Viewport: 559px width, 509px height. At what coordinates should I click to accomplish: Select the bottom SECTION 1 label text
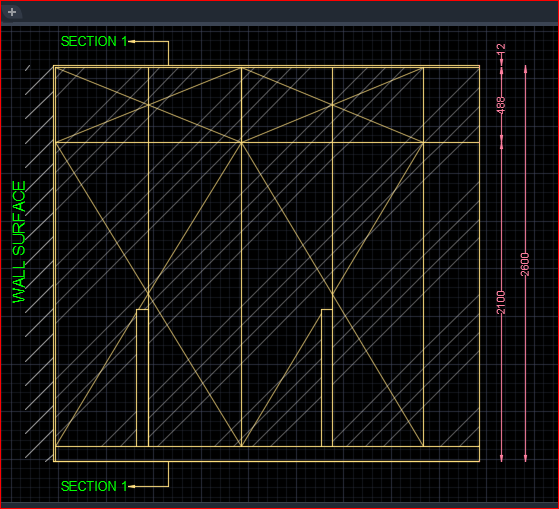(x=94, y=486)
